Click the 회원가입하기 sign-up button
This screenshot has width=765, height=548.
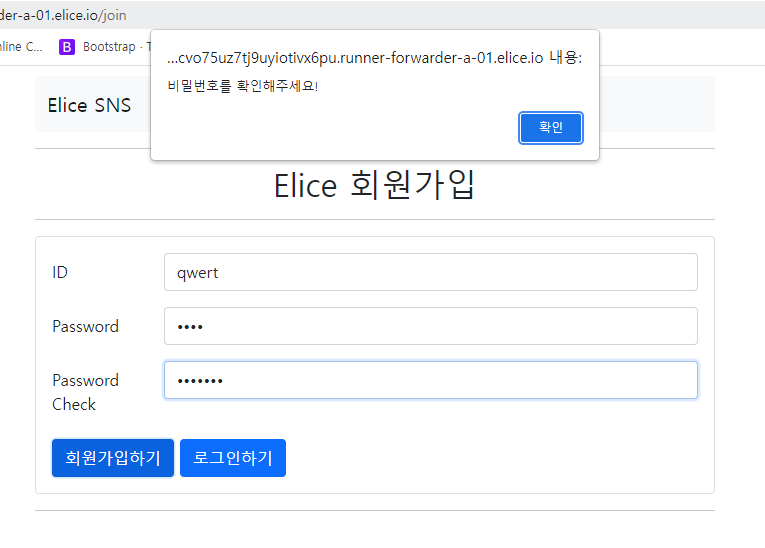coord(113,458)
